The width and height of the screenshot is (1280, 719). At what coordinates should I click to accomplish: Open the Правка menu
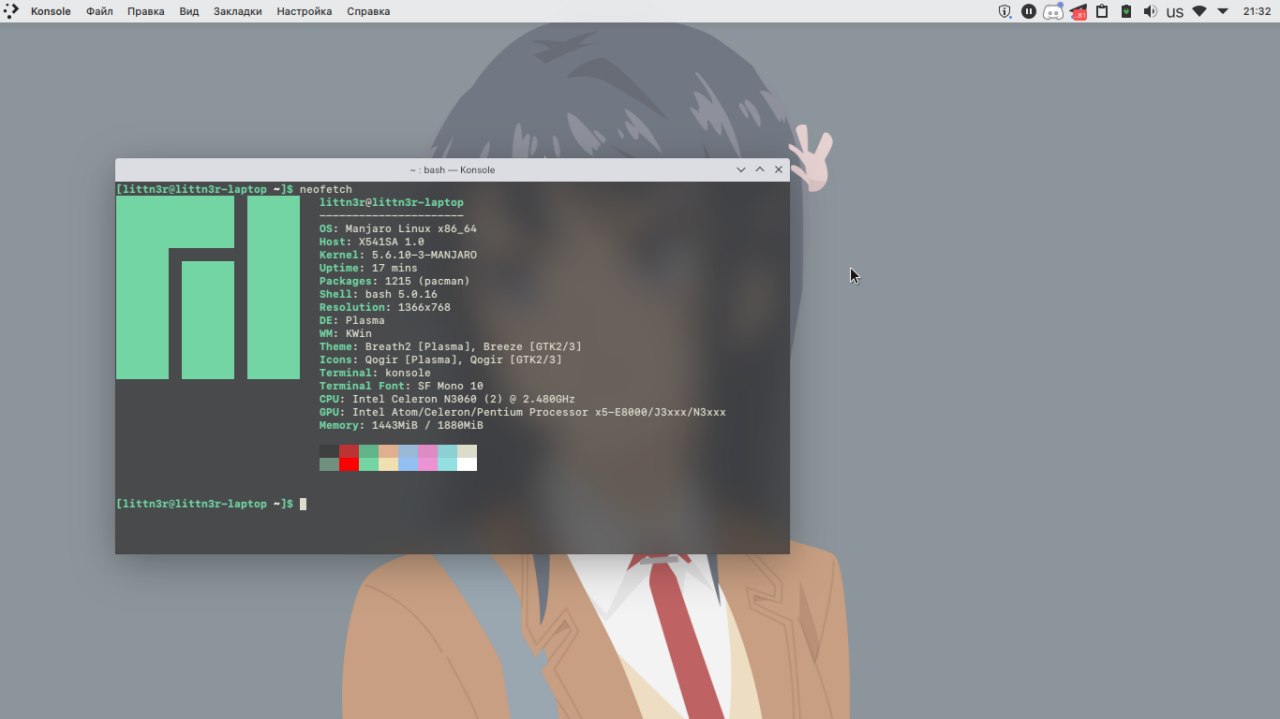point(146,12)
